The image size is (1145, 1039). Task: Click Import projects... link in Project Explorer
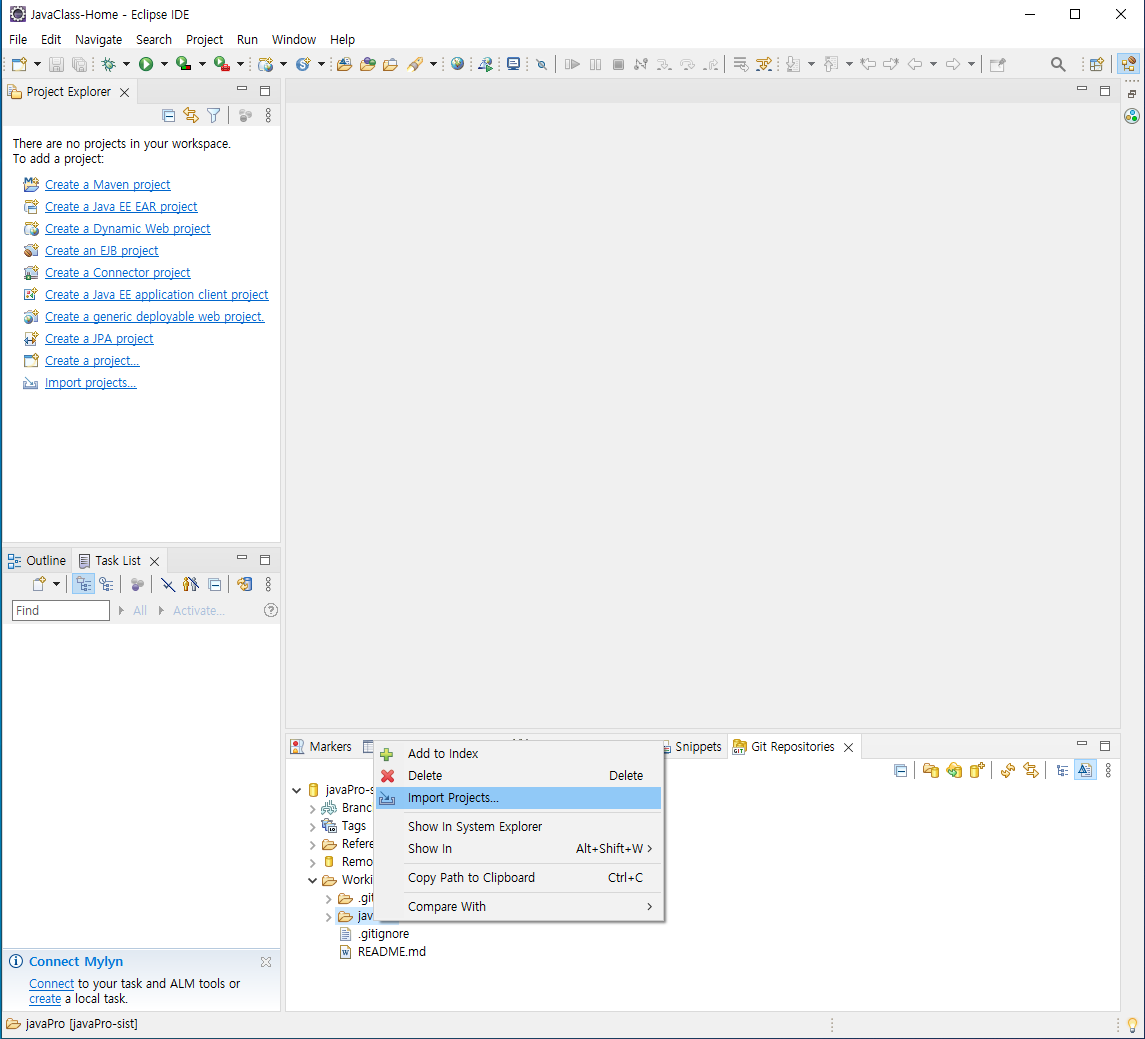[x=91, y=383]
